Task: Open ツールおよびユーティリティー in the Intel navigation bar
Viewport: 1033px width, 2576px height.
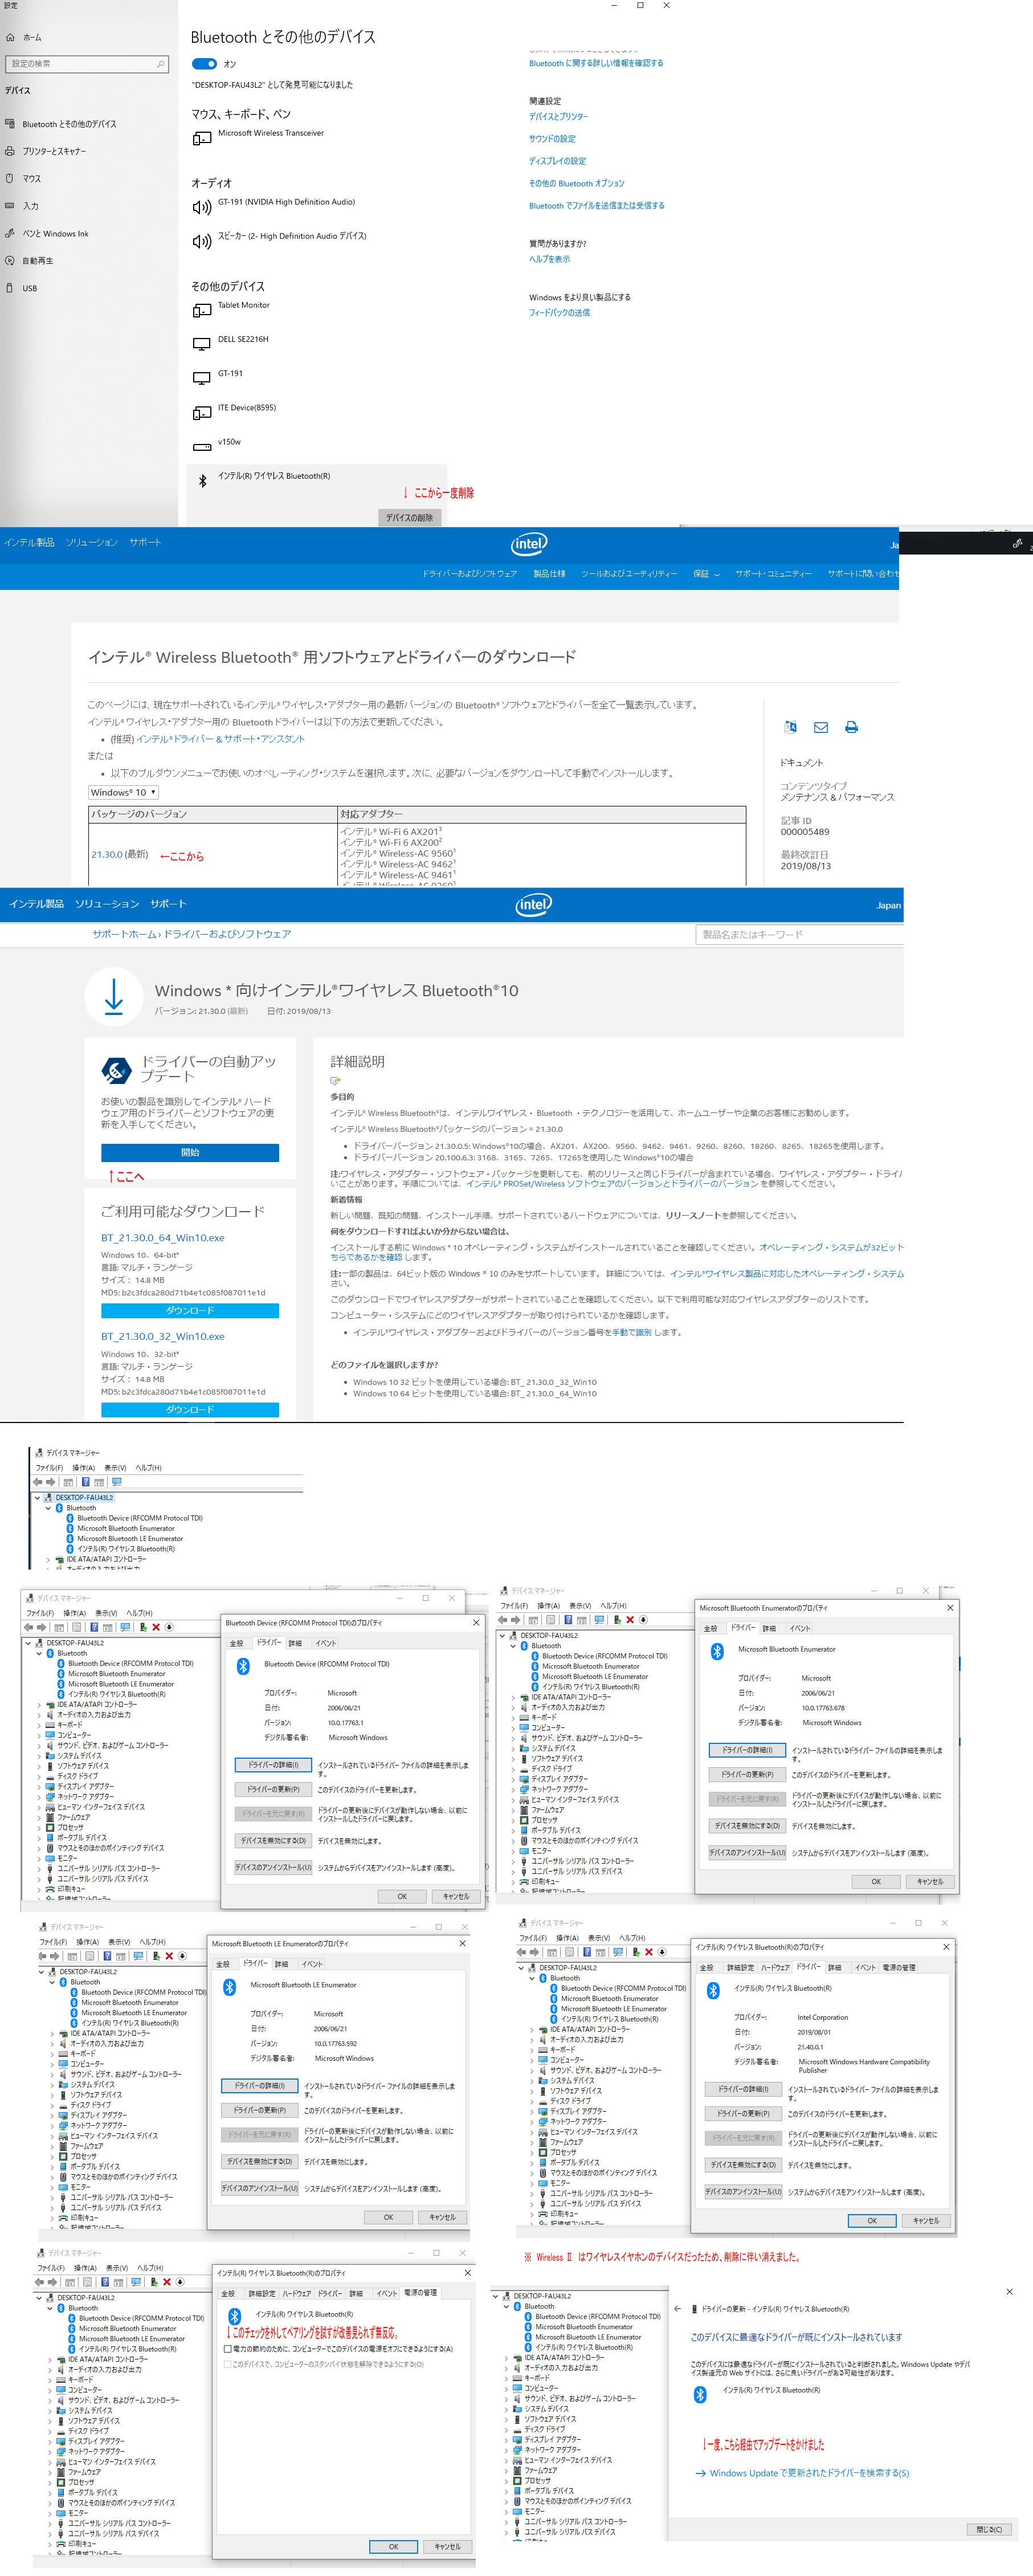Action: click(x=629, y=574)
